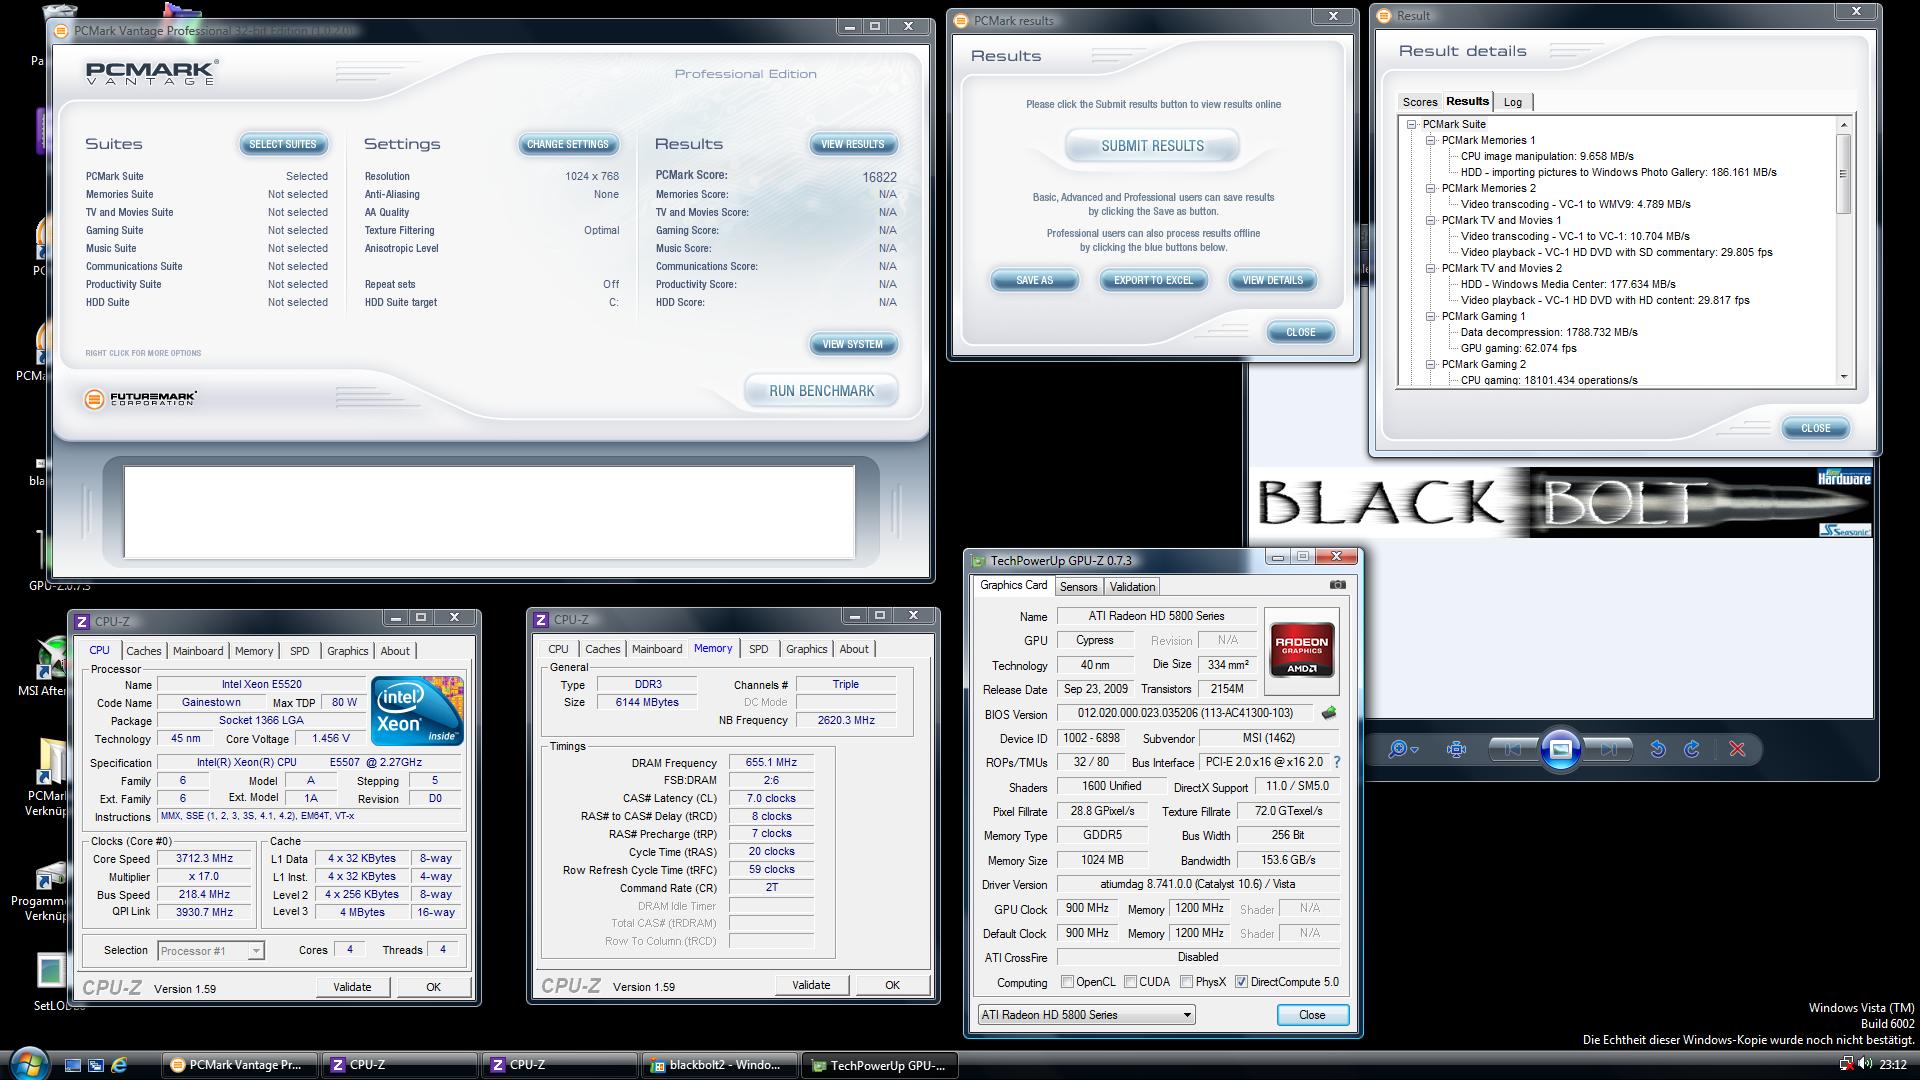Click the Intel Xeon logo in CPU-Z
The width and height of the screenshot is (1920, 1080).
(x=417, y=711)
